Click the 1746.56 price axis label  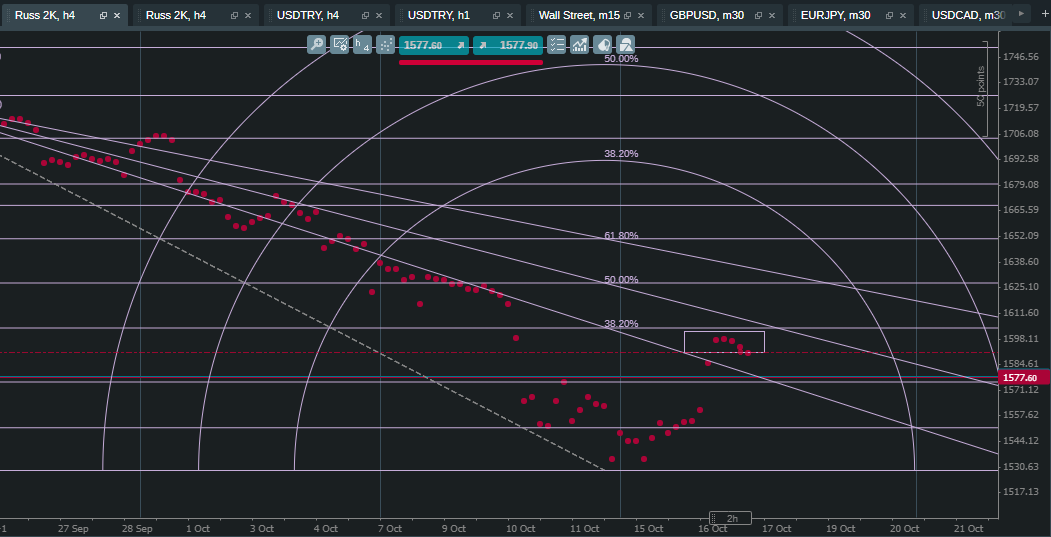pyautogui.click(x=1021, y=56)
